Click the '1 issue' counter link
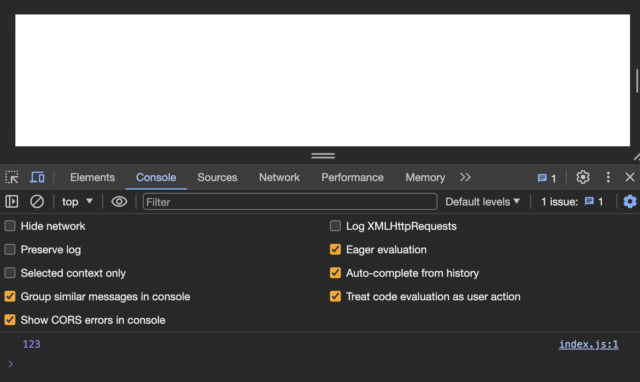 tap(572, 202)
